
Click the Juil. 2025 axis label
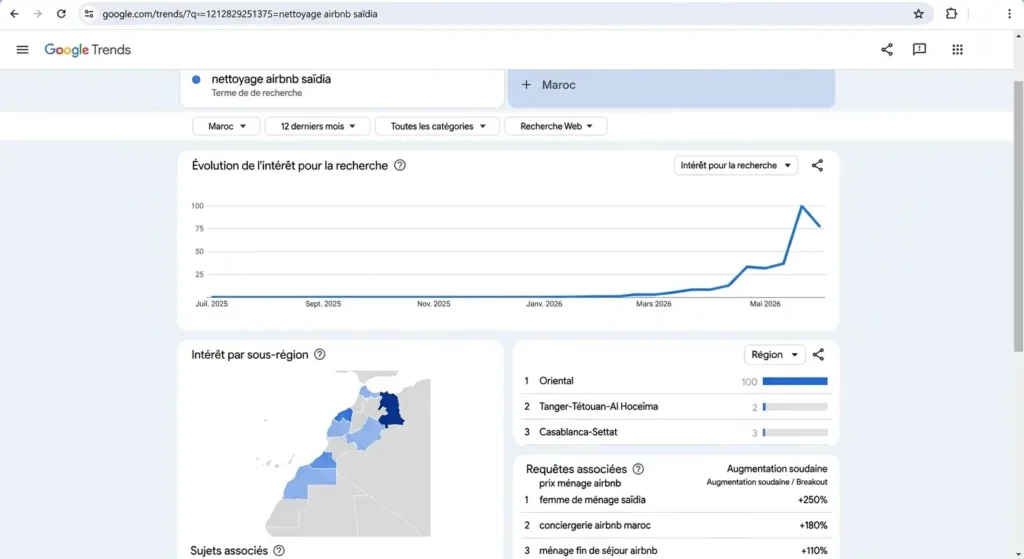pos(212,304)
